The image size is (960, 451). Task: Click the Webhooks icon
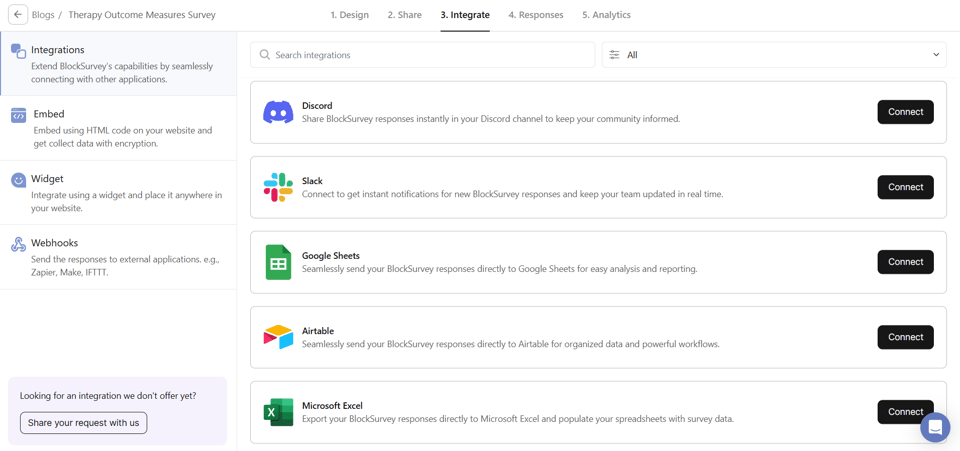[18, 244]
